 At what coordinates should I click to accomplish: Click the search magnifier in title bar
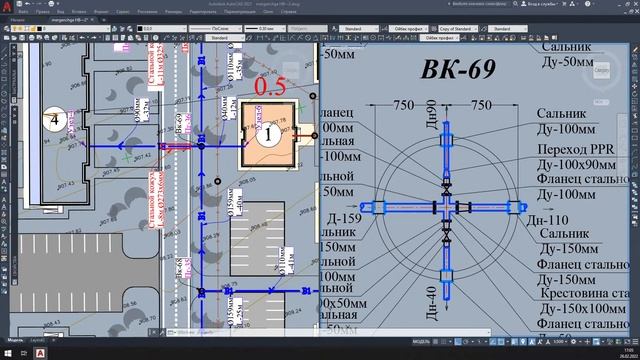(x=515, y=4)
